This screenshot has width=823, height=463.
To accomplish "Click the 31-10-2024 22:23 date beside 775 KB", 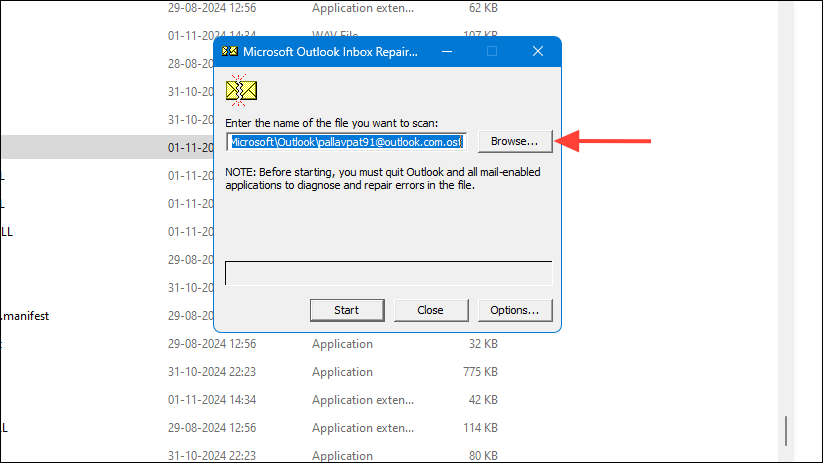I will (212, 372).
